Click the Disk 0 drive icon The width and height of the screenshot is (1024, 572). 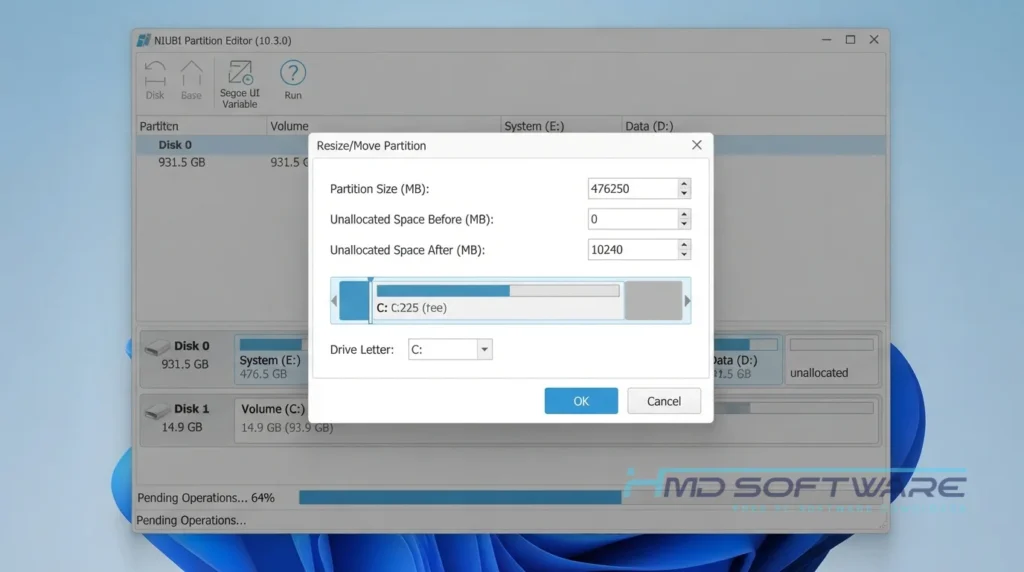coord(157,348)
